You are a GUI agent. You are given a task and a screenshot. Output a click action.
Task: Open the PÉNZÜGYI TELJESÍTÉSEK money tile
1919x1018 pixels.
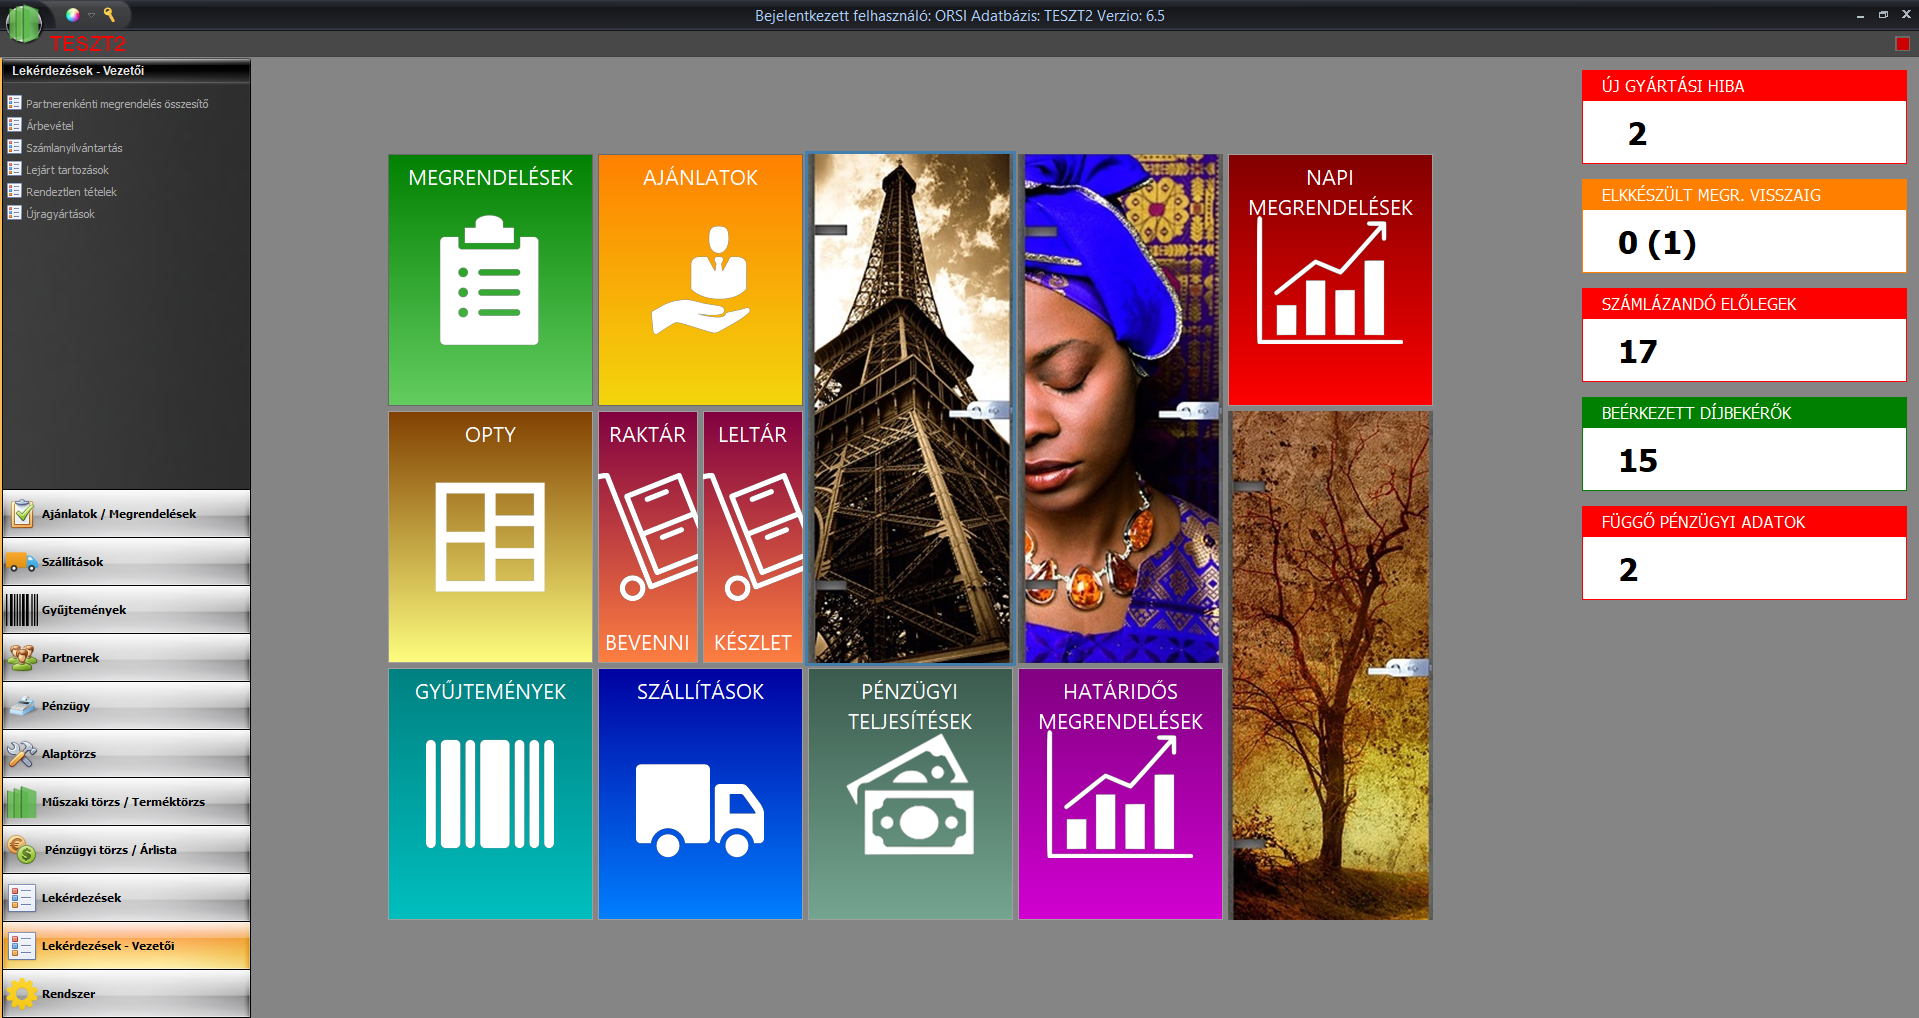point(910,794)
